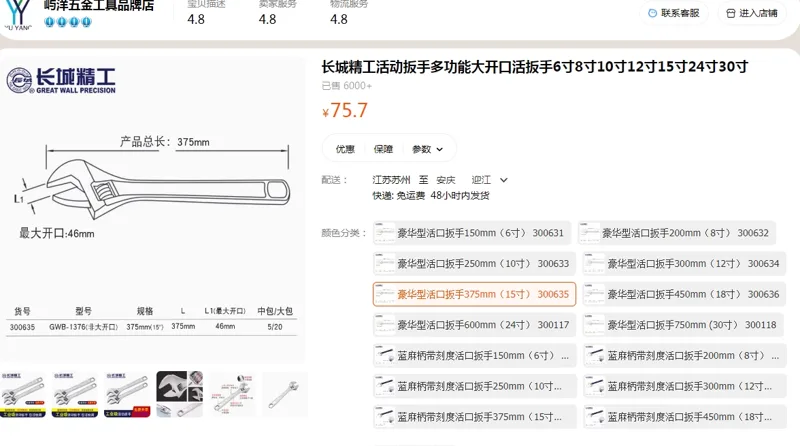Viewport: 800px width, 446px height.
Task: Select option 豪华型活口扳手300mm（12寸）300634
Action: pyautogui.click(x=684, y=264)
